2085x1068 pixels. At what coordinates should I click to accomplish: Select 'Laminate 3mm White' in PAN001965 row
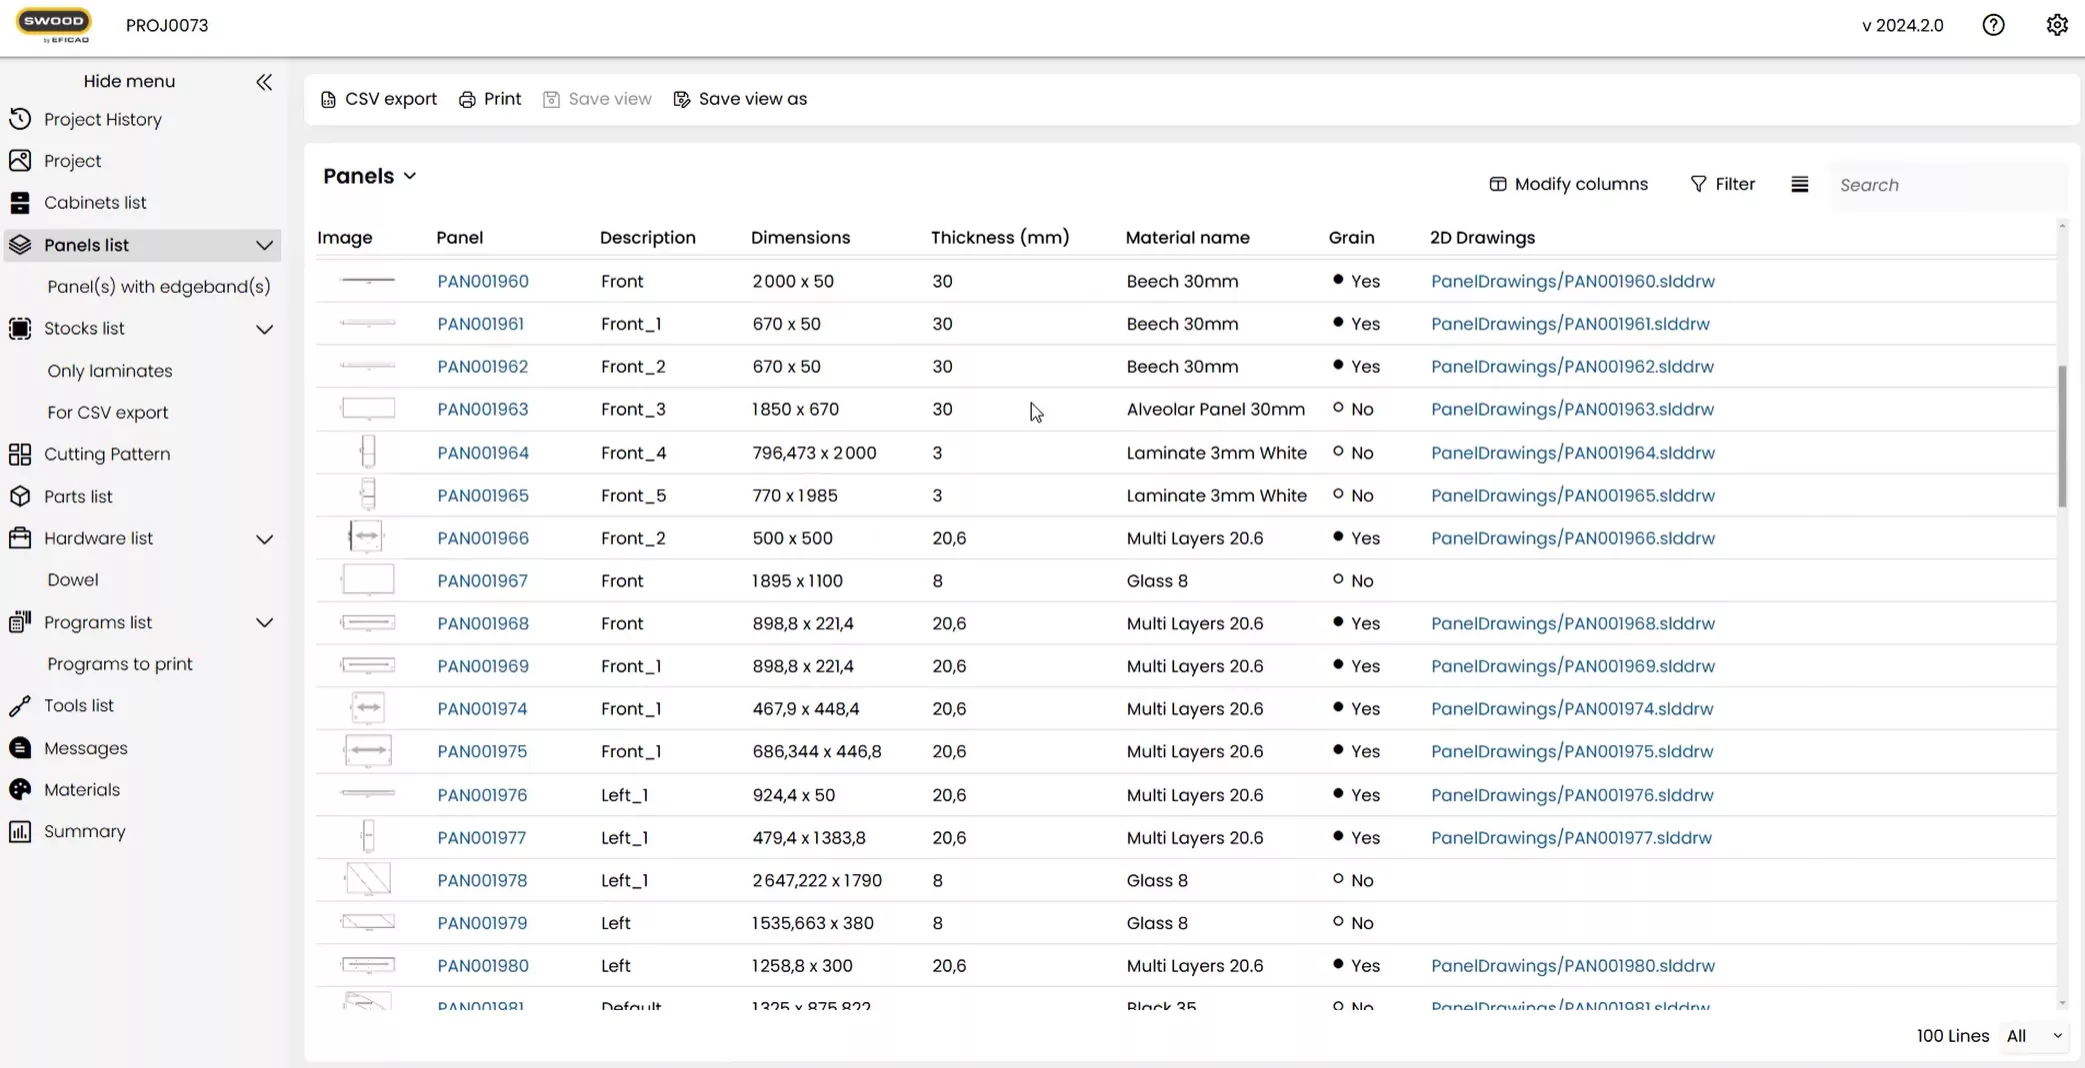1216,496
